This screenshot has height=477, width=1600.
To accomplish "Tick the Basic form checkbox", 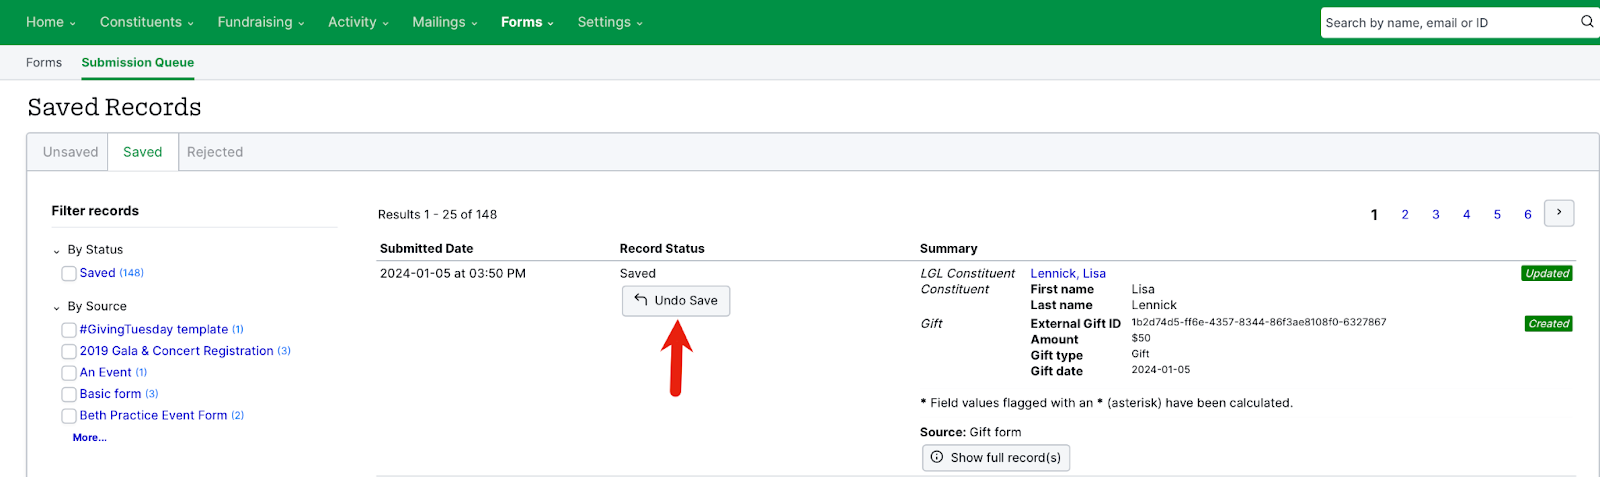I will point(69,394).
